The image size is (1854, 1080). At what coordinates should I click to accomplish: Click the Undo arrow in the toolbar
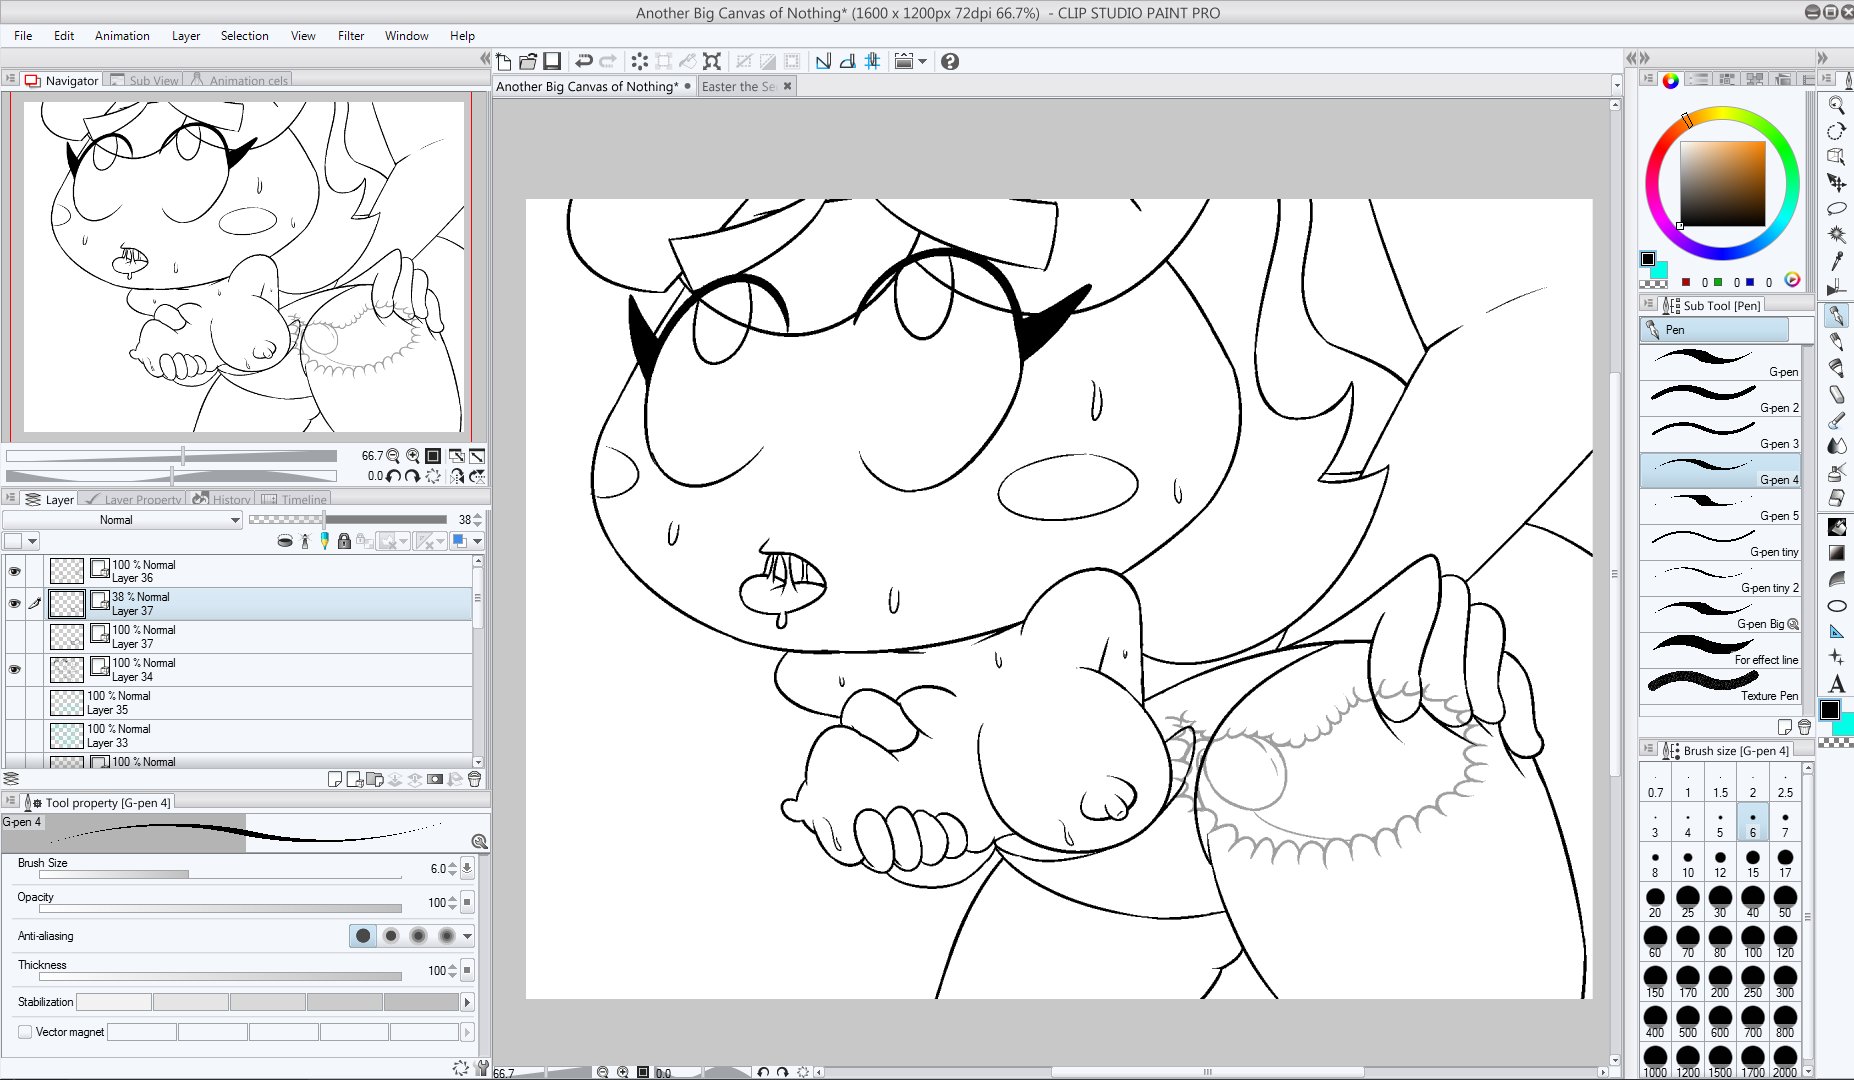point(584,61)
